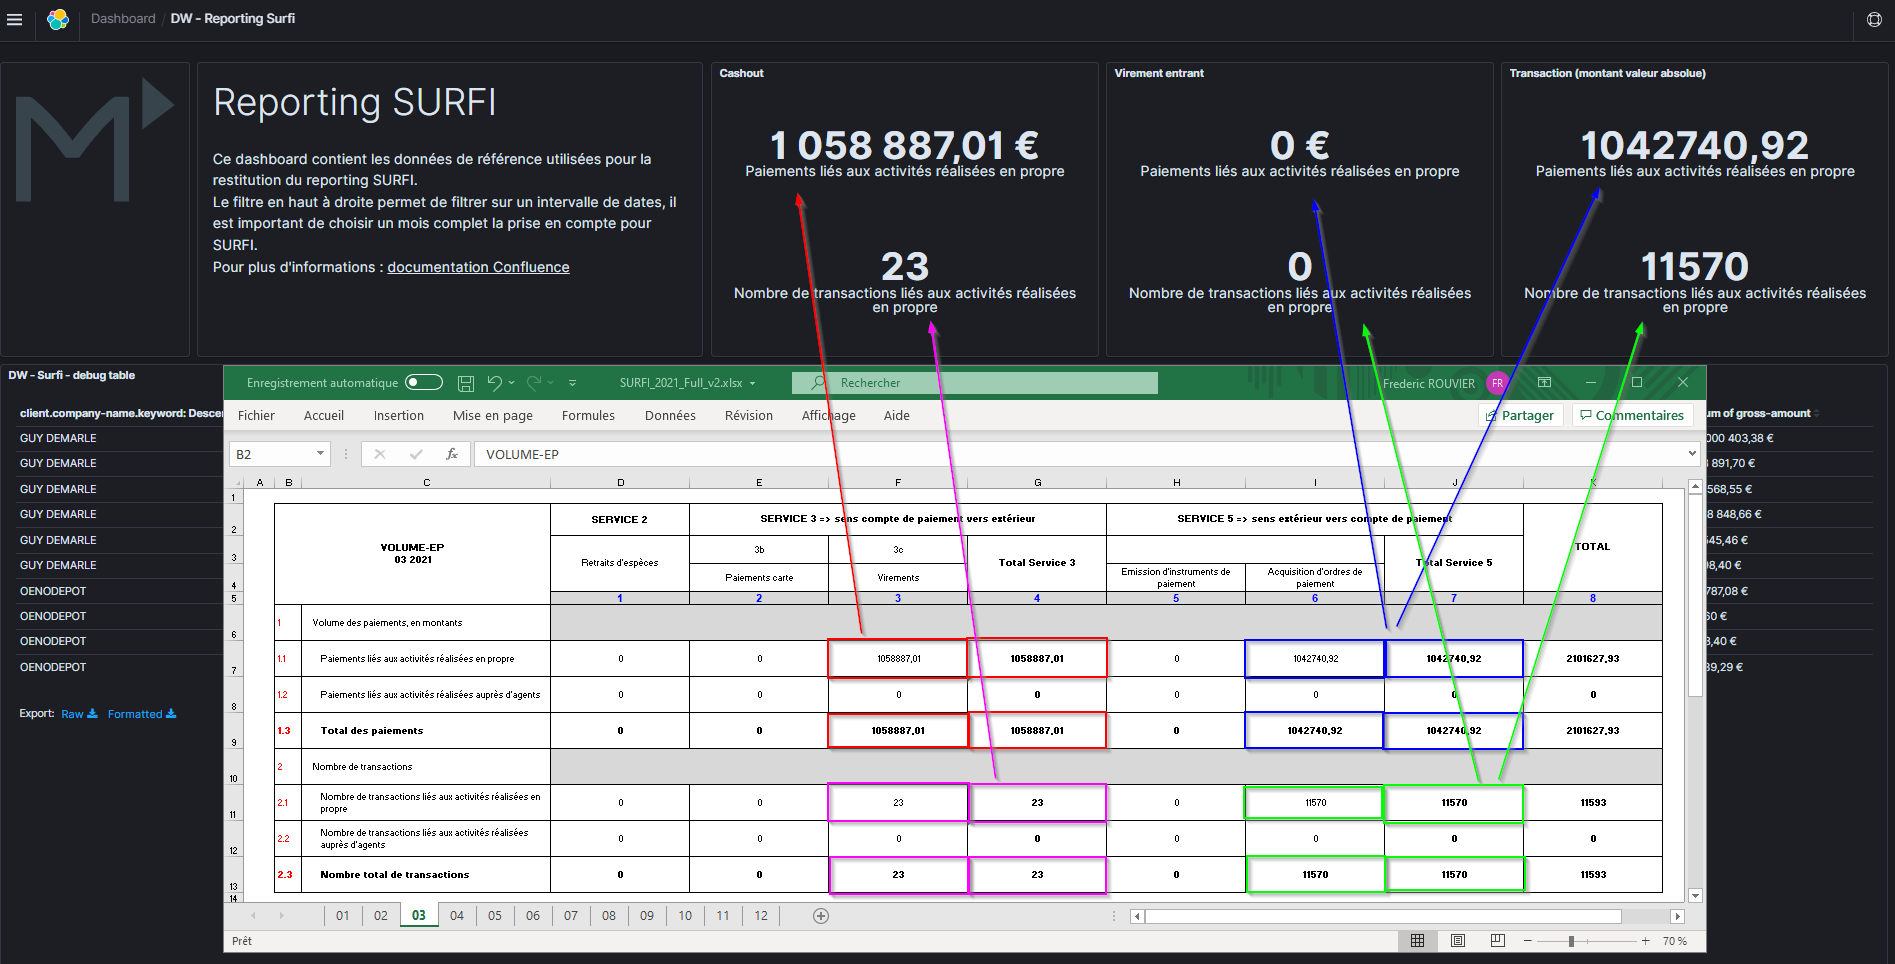Screen dimensions: 1895x964
Task: Click the insert function fx icon
Action: [x=452, y=454]
